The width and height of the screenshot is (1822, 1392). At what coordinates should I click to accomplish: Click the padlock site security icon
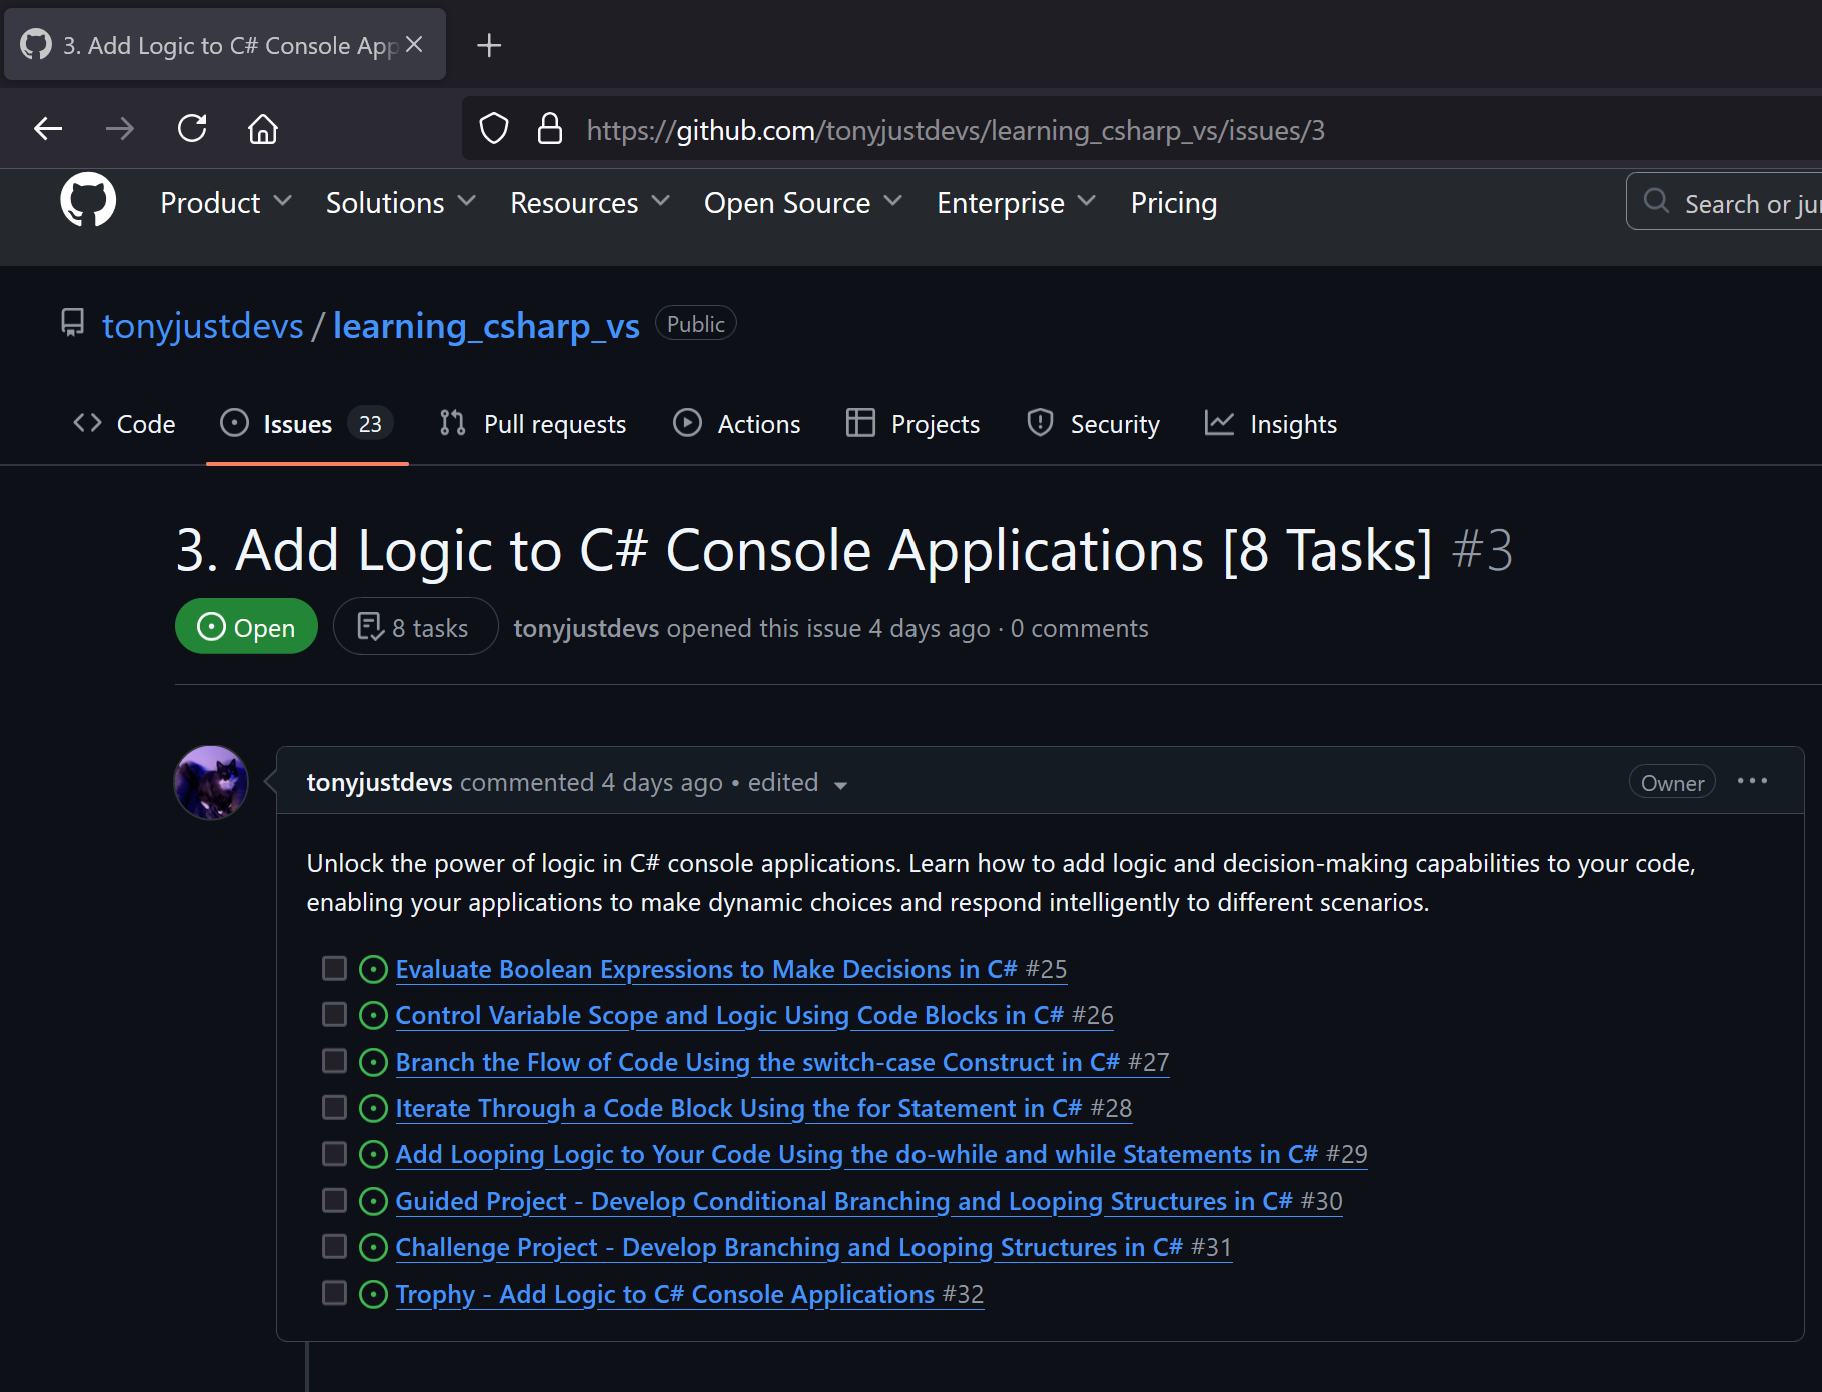550,129
